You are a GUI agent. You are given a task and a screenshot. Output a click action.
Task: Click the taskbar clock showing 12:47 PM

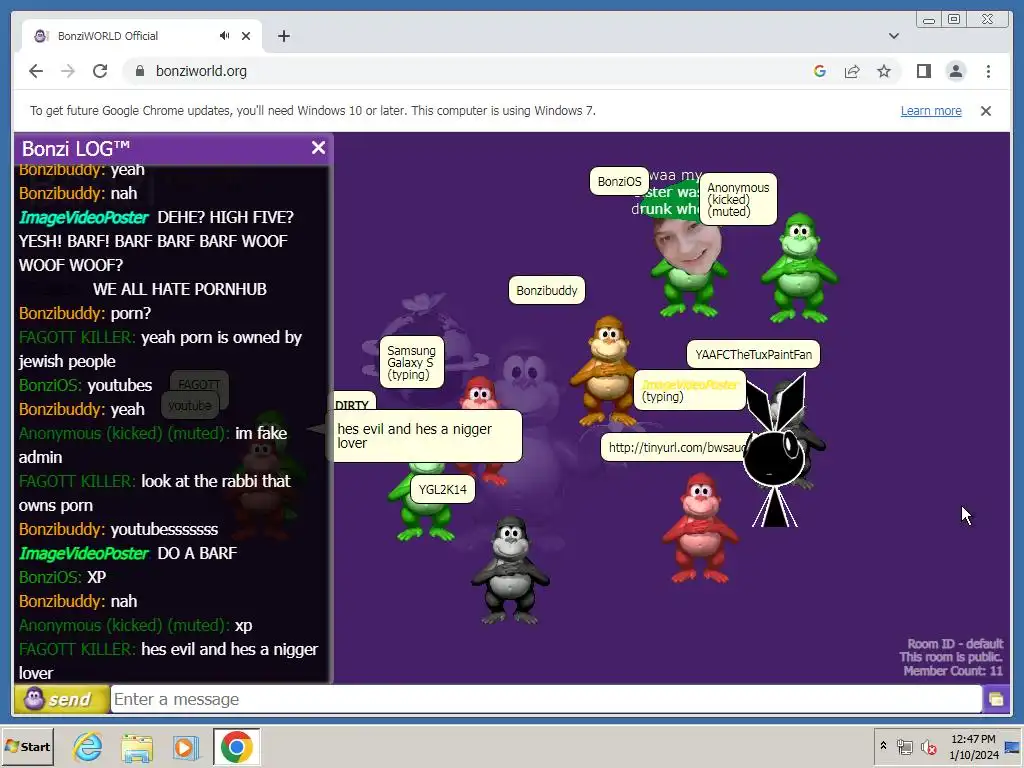point(973,746)
